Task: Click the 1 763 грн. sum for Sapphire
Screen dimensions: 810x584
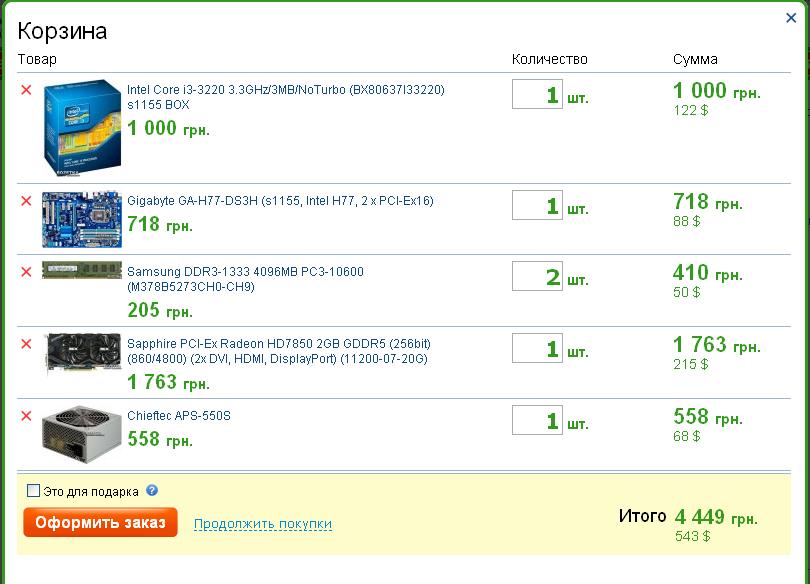Action: point(717,345)
